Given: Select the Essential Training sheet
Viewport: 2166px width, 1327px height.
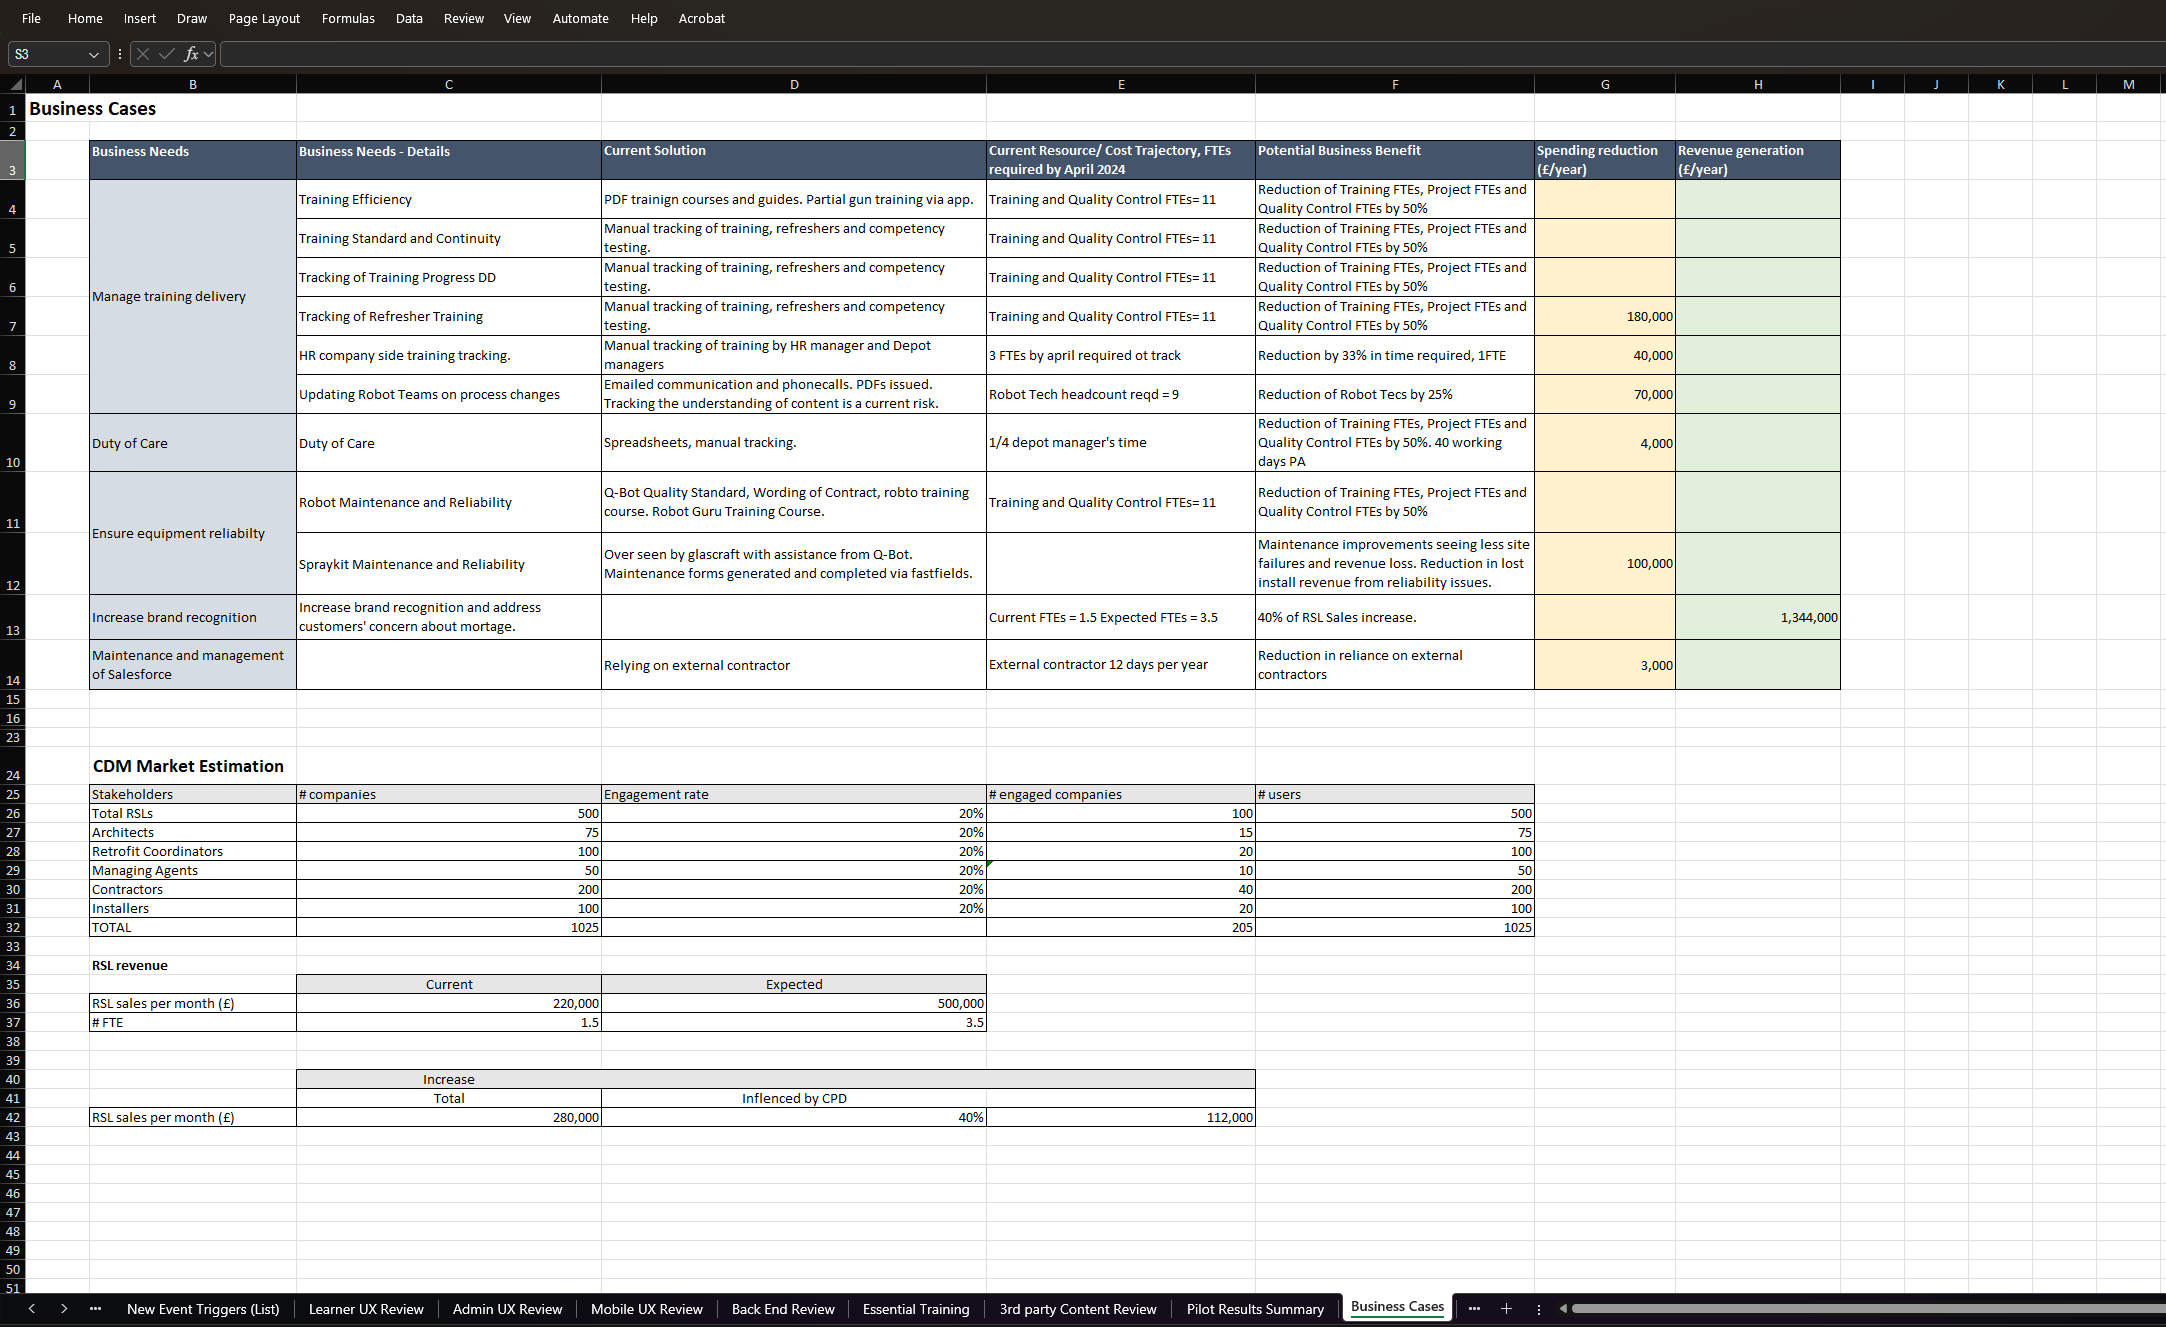Looking at the screenshot, I should 916,1309.
